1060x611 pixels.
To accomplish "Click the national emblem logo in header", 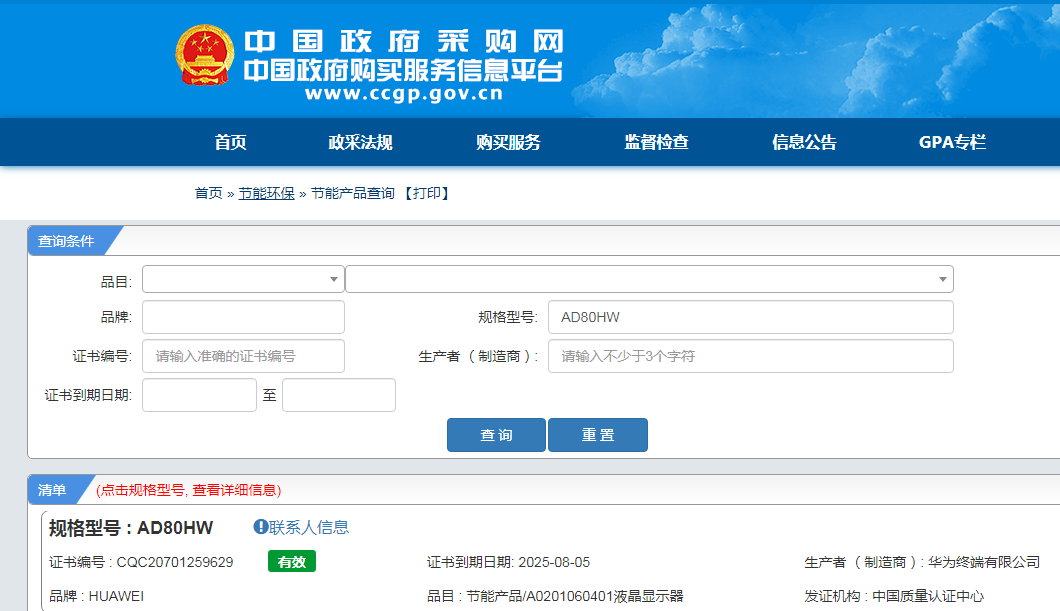I will (205, 55).
